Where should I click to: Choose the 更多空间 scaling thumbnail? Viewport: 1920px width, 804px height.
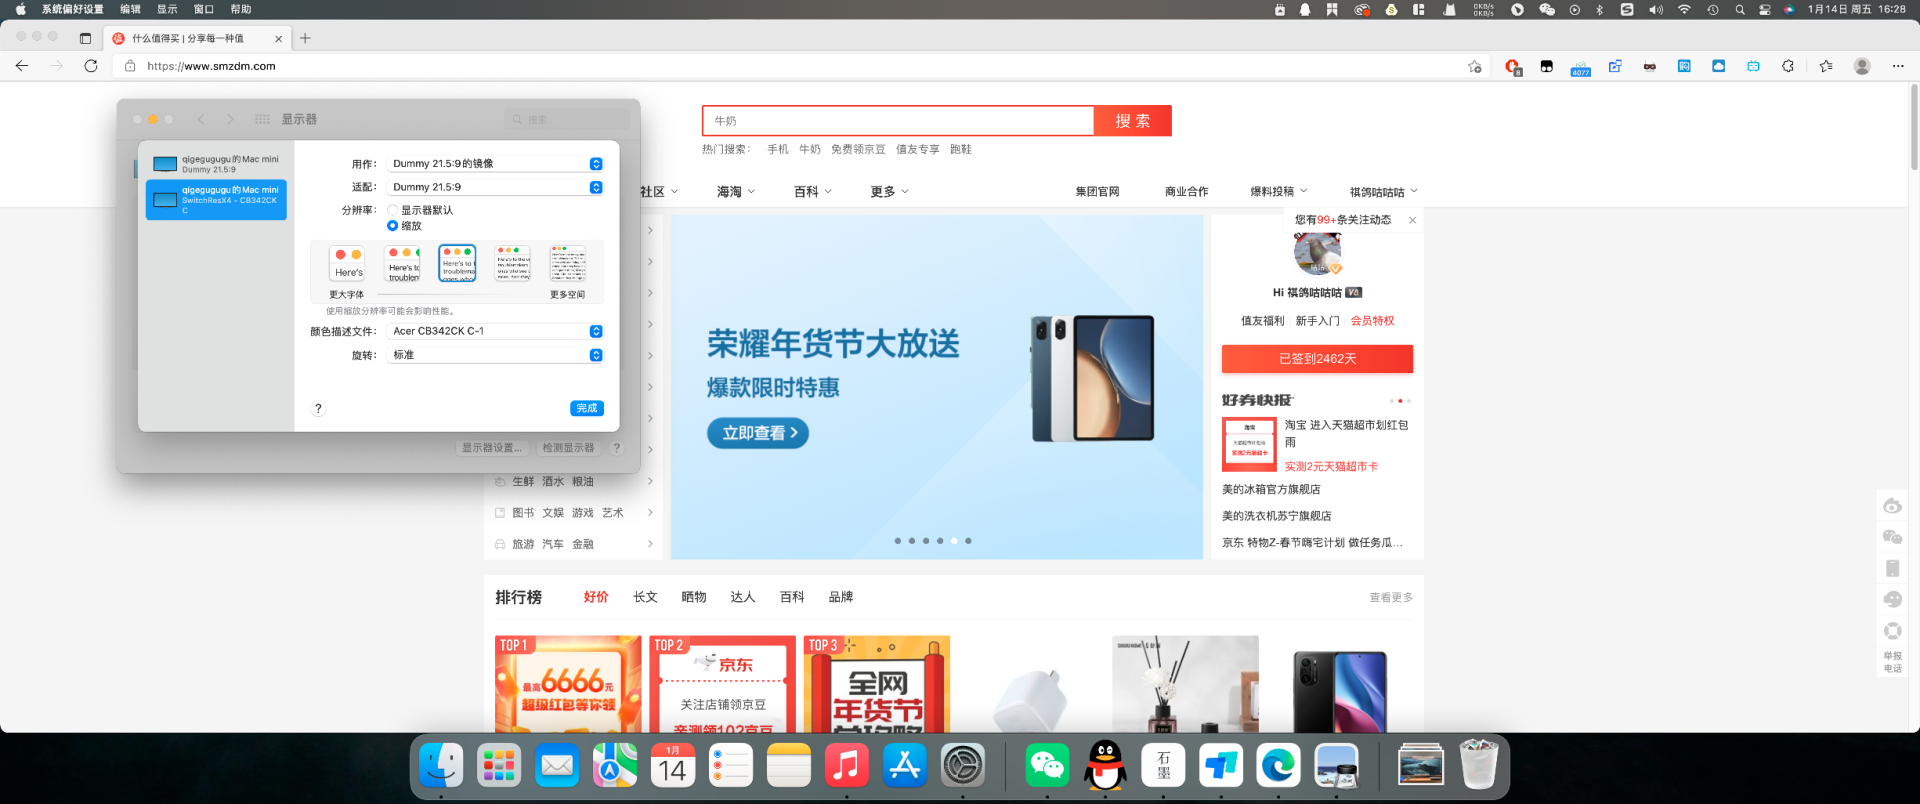[567, 265]
